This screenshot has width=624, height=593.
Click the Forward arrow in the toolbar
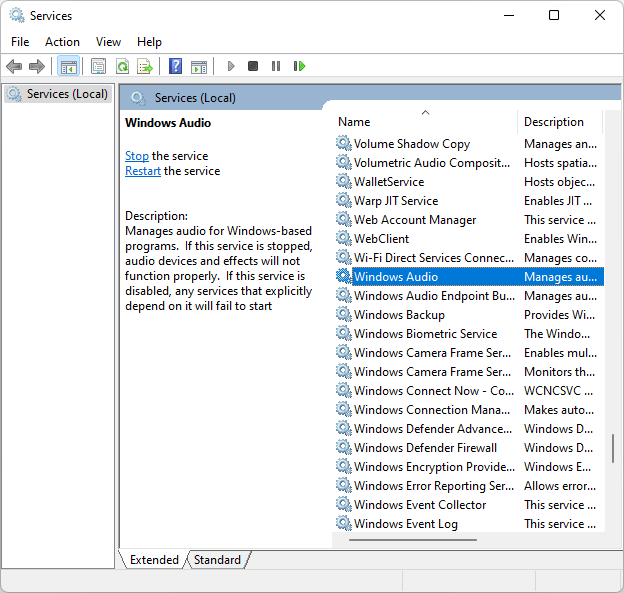coord(37,66)
